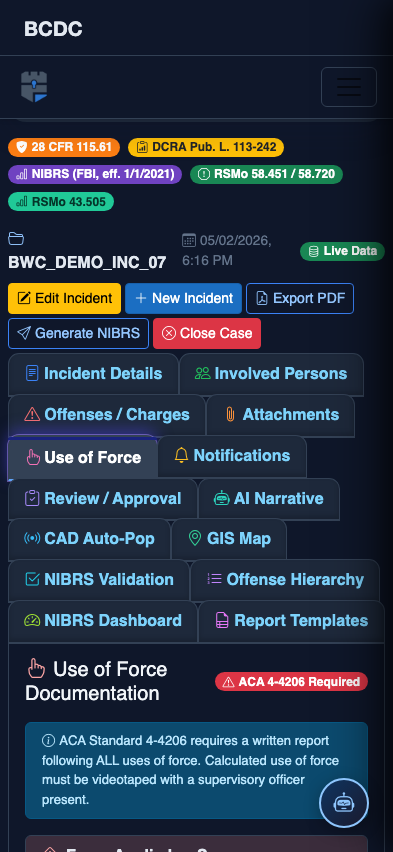This screenshot has width=393, height=852.
Task: Click the folder icon above incident ID
Action: [16, 239]
